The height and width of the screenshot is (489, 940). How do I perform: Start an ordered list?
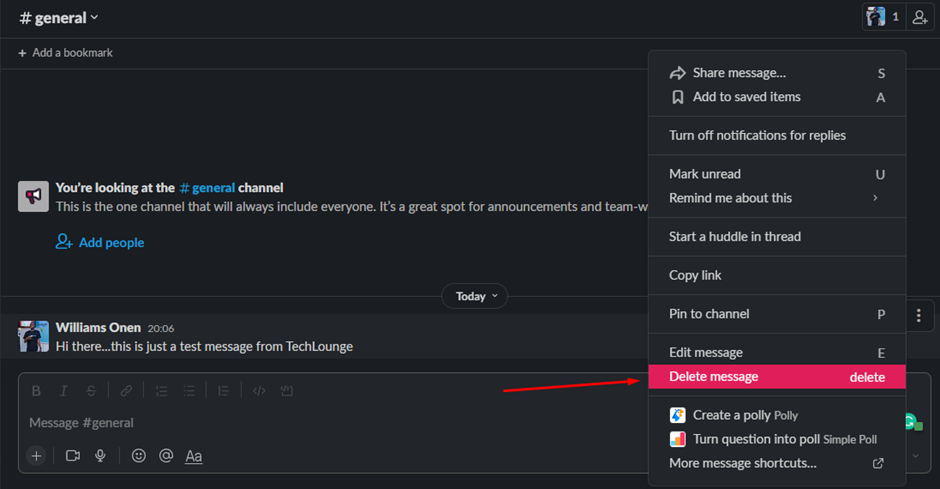161,391
